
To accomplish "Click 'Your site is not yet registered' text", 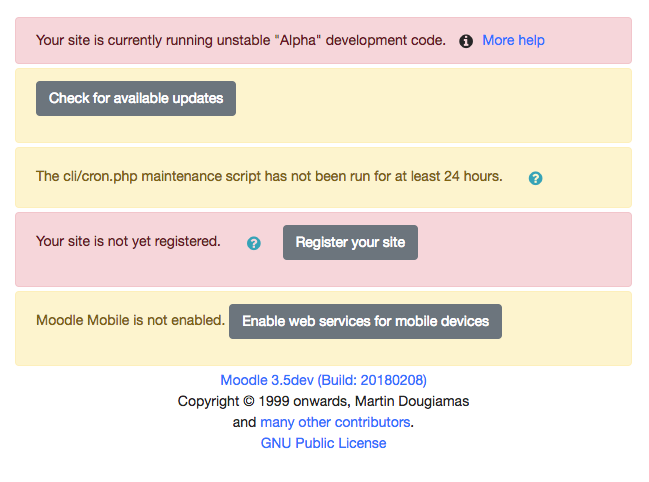I will (128, 241).
